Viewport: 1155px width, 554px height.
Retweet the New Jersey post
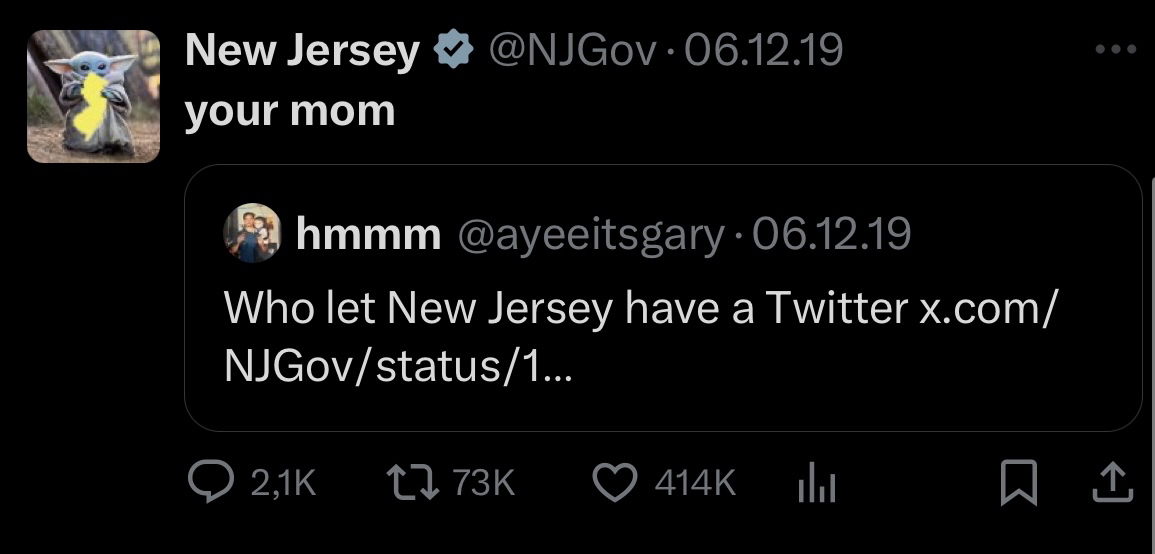click(x=412, y=484)
